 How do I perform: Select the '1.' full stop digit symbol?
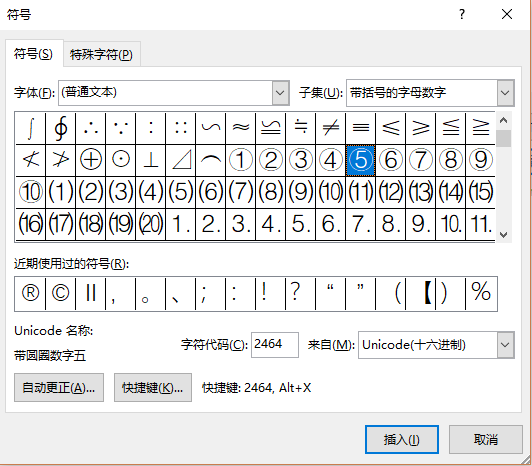coord(180,224)
